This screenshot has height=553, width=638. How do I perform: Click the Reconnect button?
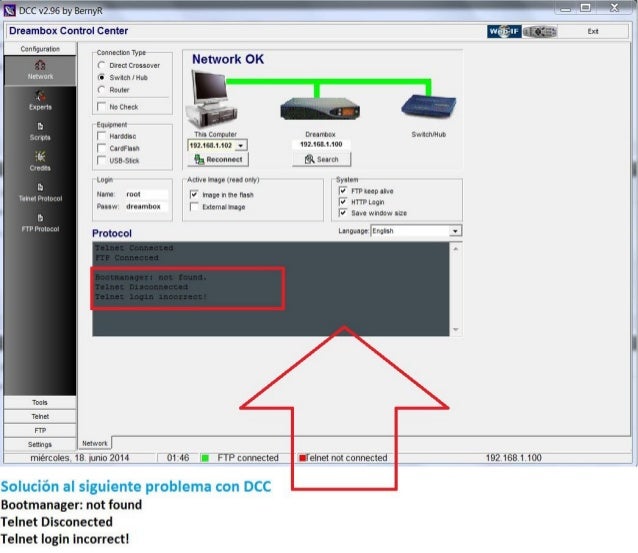tap(218, 160)
